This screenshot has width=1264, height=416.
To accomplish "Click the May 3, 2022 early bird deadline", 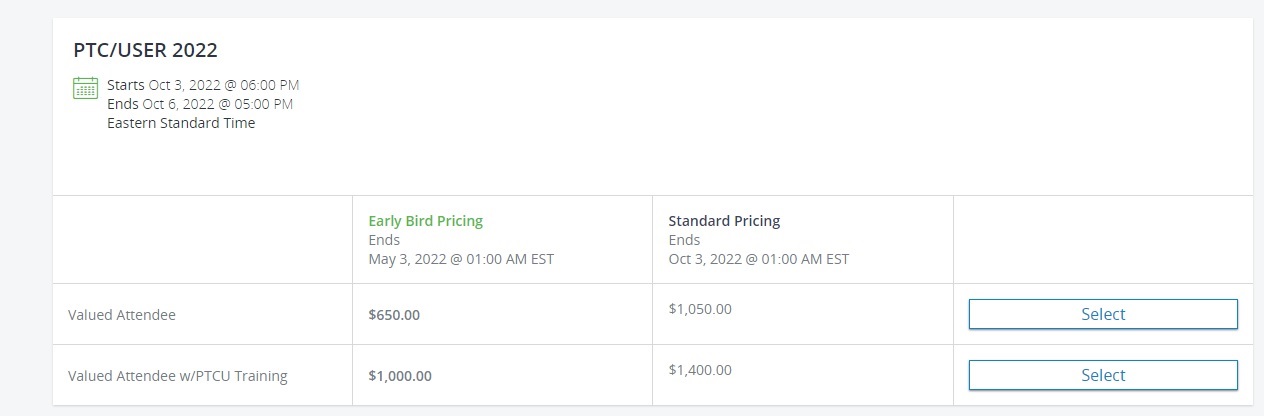I will 461,259.
